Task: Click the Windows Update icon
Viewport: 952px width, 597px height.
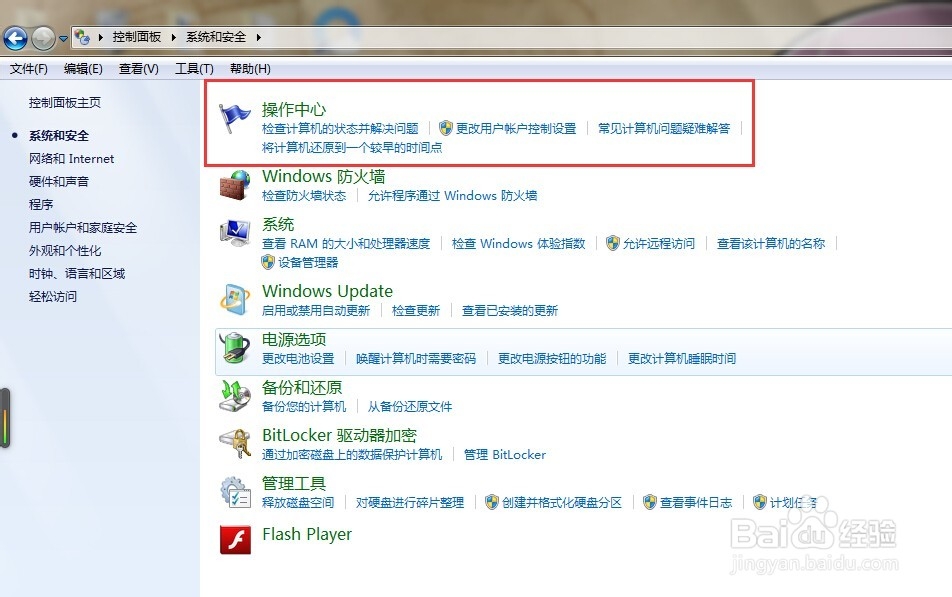Action: click(x=234, y=300)
